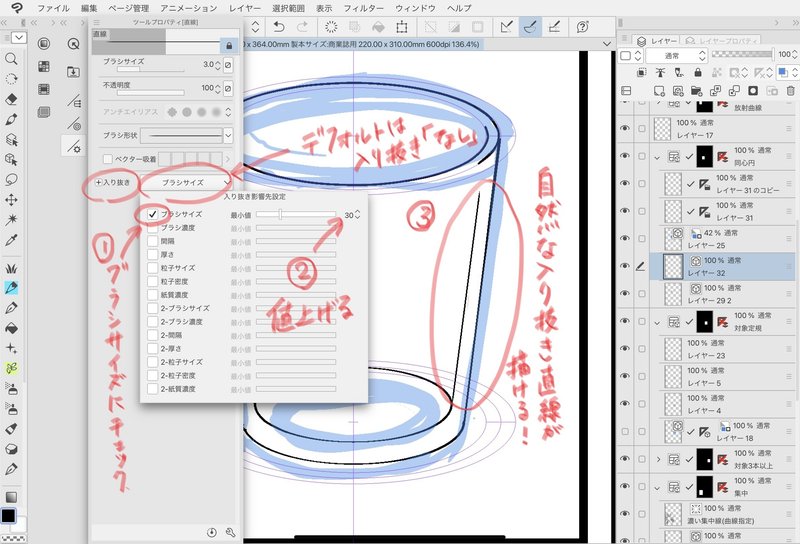
Task: Click the tool property lock icon
Action: click(229, 46)
